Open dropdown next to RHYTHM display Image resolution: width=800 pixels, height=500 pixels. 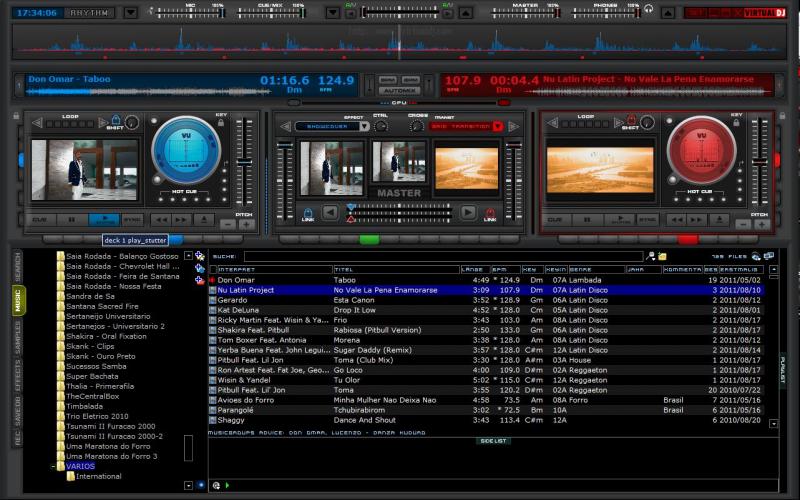[x=131, y=13]
